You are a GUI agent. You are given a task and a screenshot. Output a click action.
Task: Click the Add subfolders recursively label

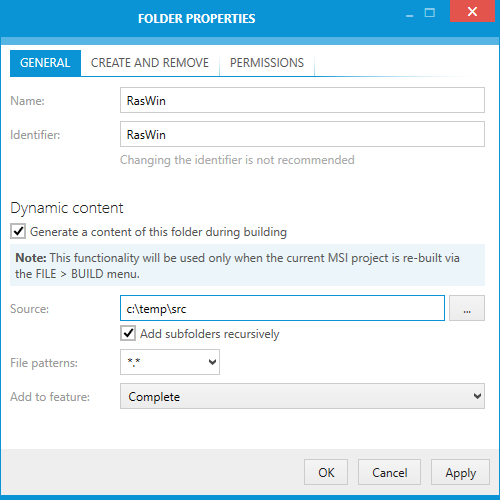210,334
